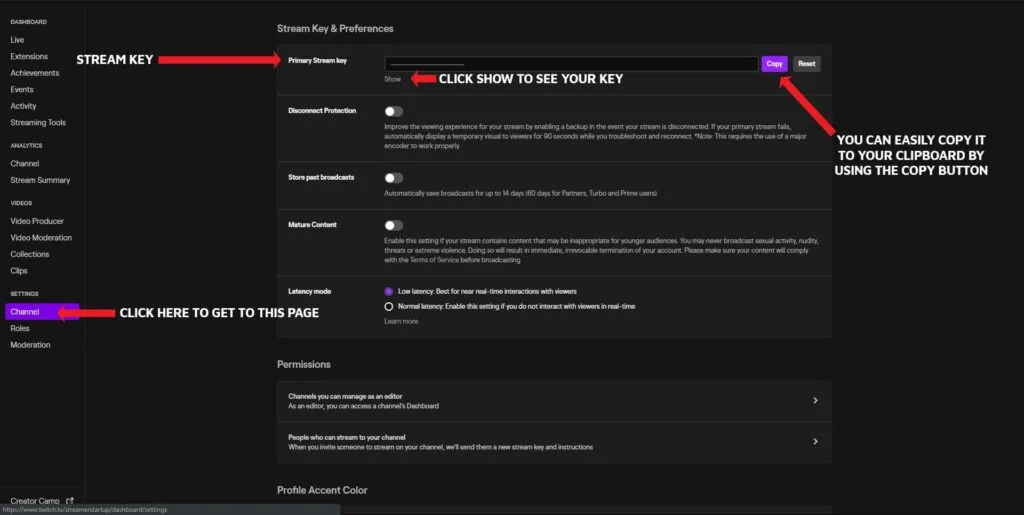Open Video Producer in sidebar
The height and width of the screenshot is (515, 1024).
pyautogui.click(x=37, y=221)
